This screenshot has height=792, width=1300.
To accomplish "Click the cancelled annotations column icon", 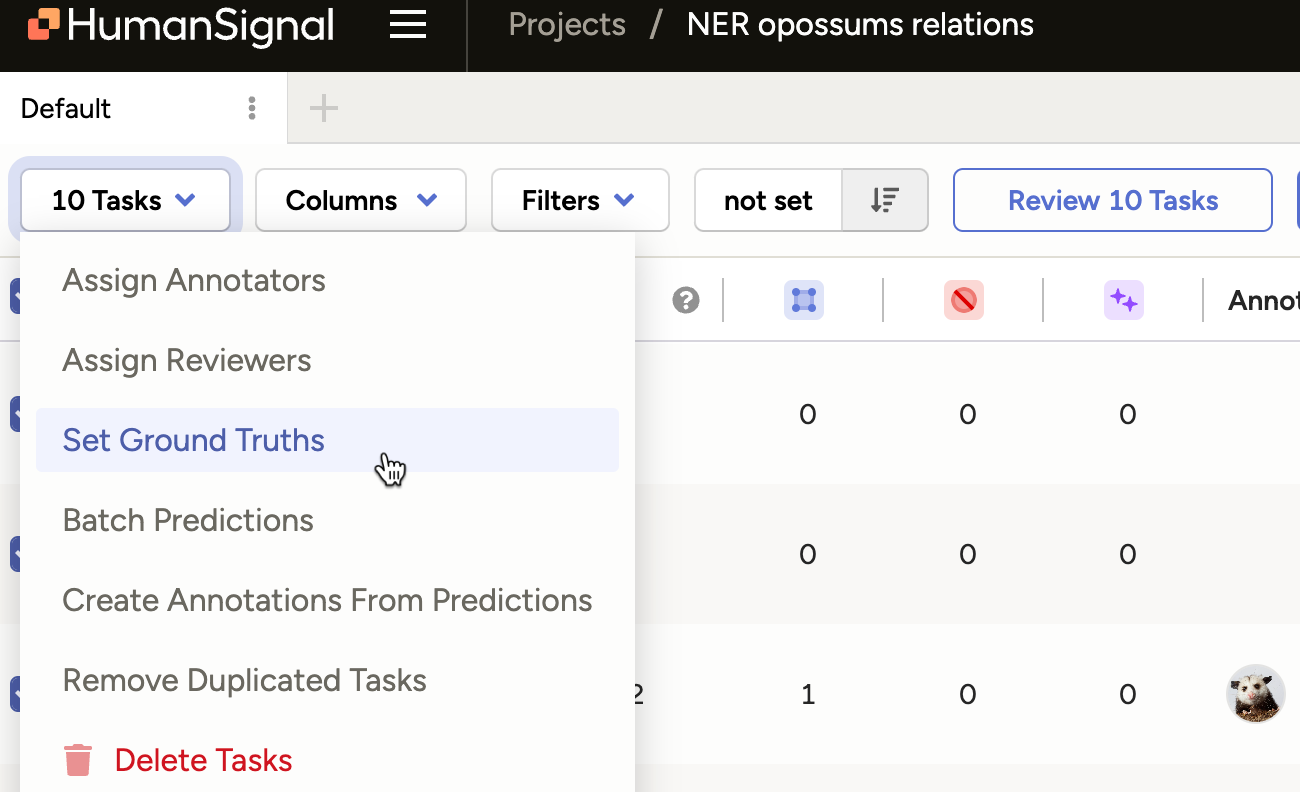I will (x=964, y=300).
